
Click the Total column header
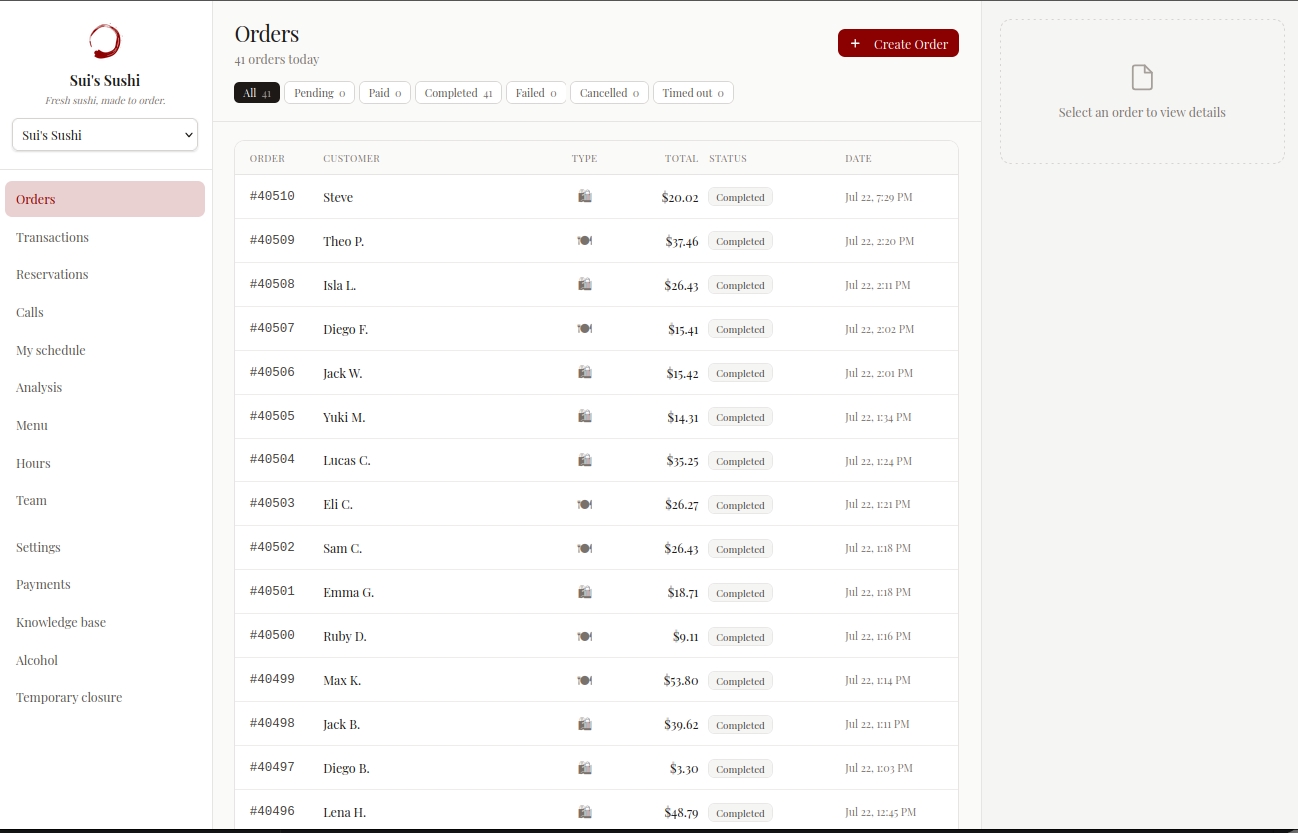[x=682, y=158]
